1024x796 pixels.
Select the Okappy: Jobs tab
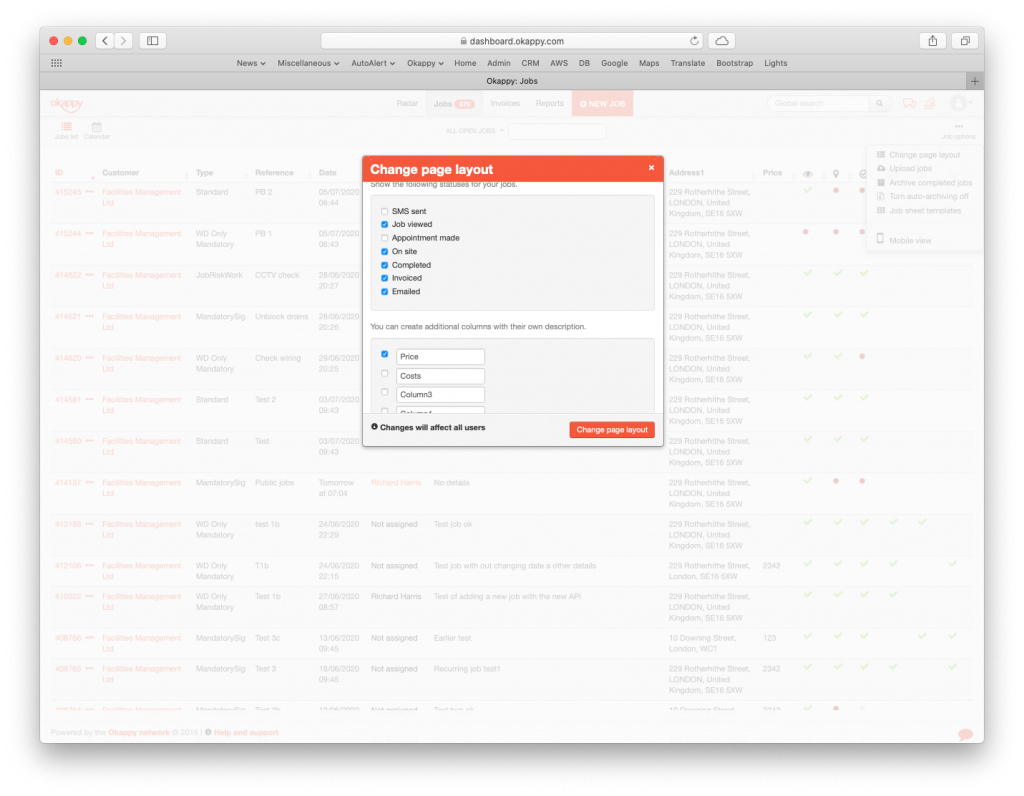(x=512, y=81)
